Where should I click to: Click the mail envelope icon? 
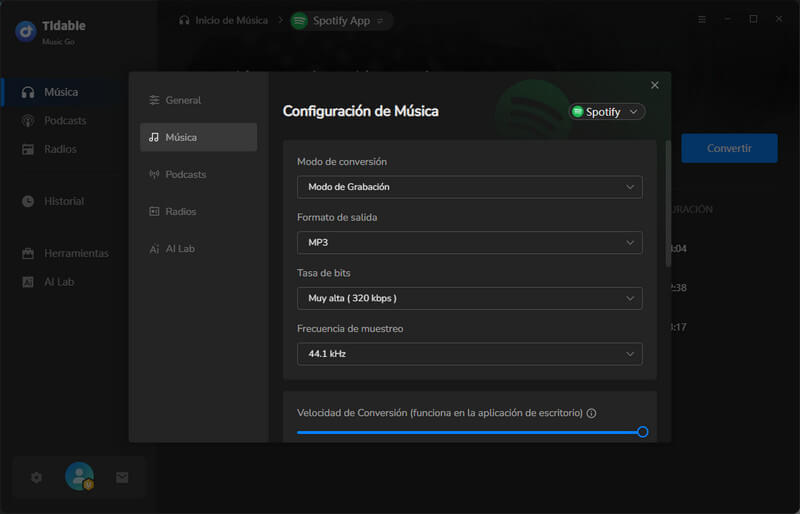(x=122, y=477)
